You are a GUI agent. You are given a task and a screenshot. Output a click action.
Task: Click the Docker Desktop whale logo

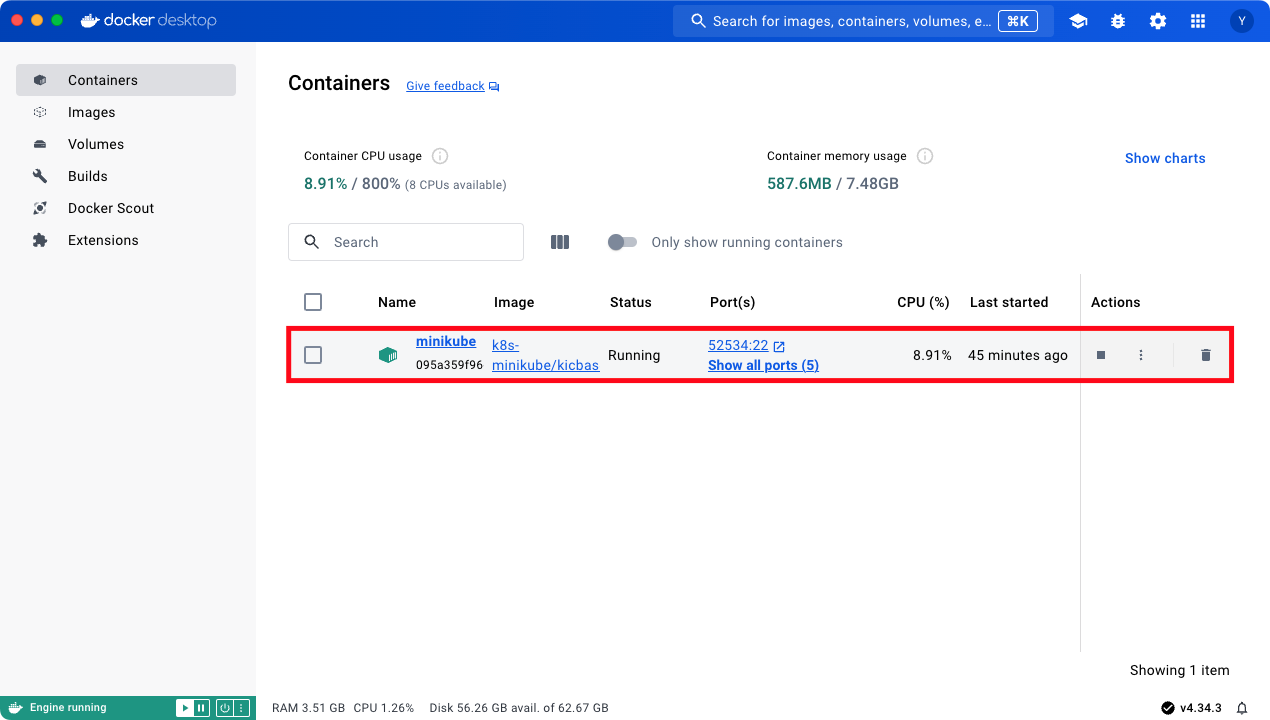90,20
